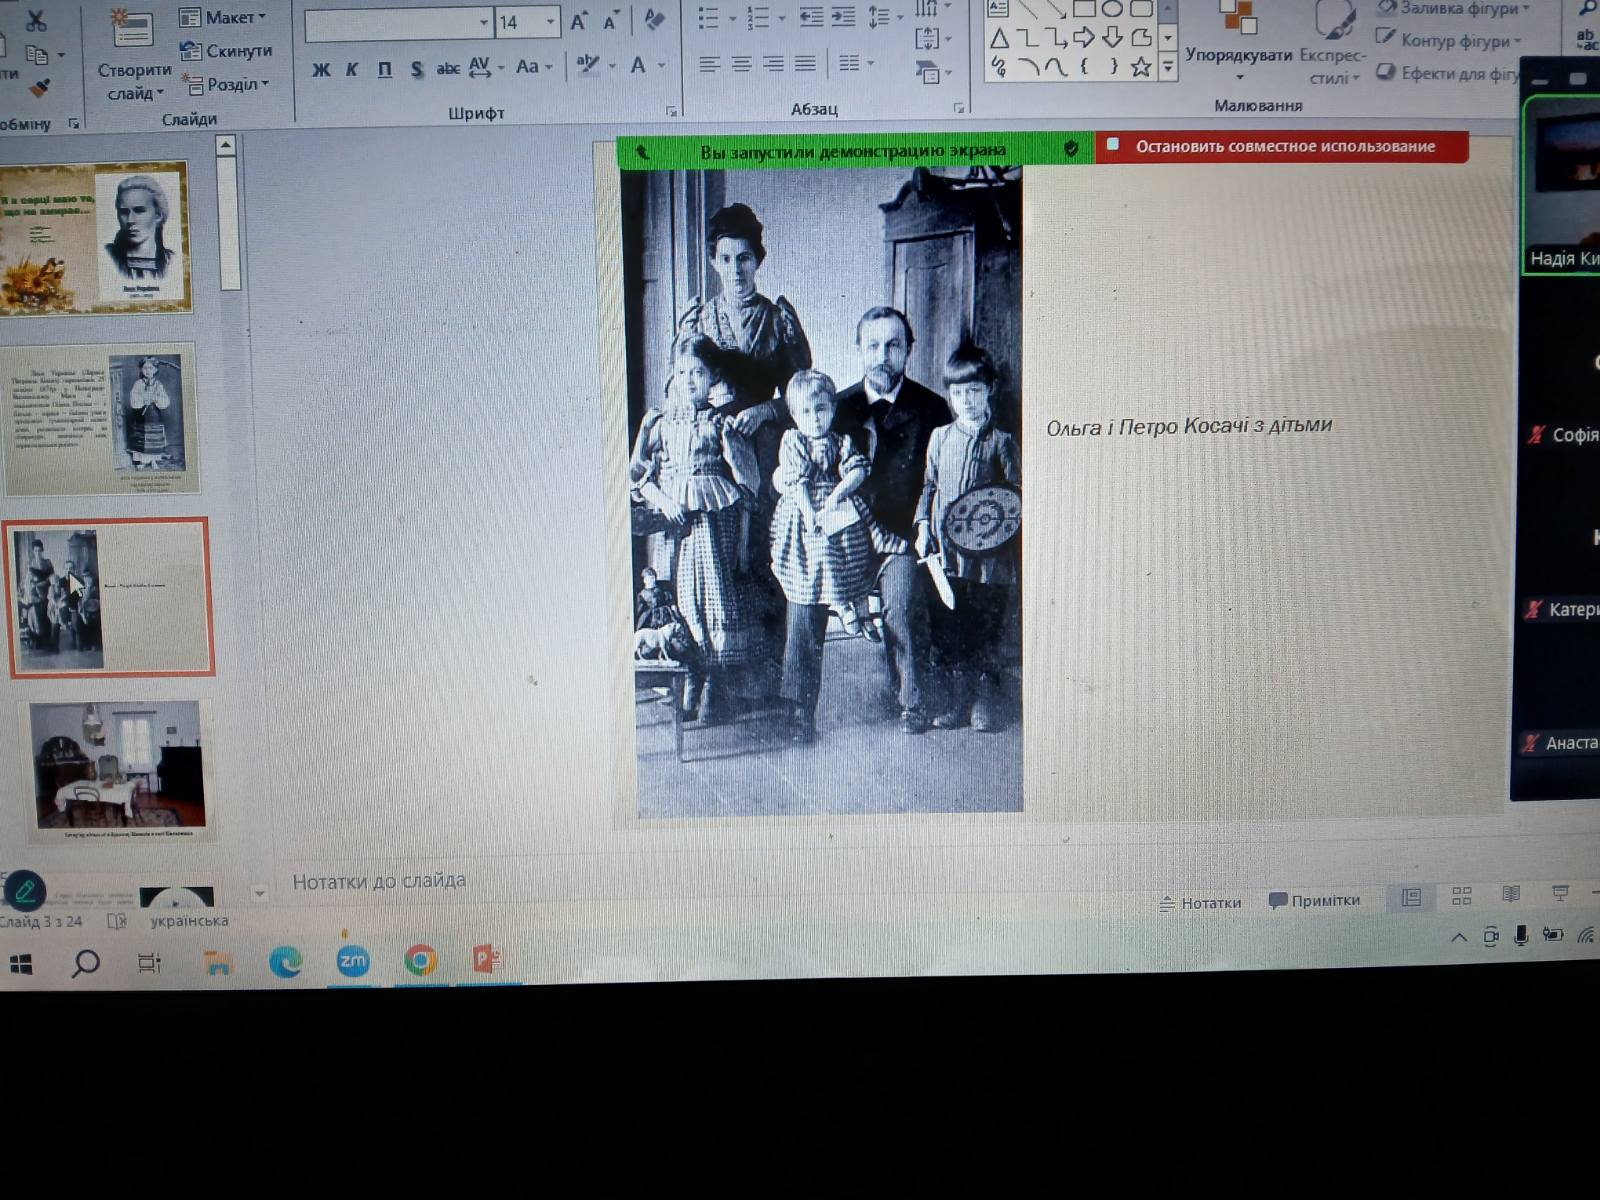This screenshot has width=1600, height=1200.
Task: Open Zoom from the taskbar
Action: (353, 961)
